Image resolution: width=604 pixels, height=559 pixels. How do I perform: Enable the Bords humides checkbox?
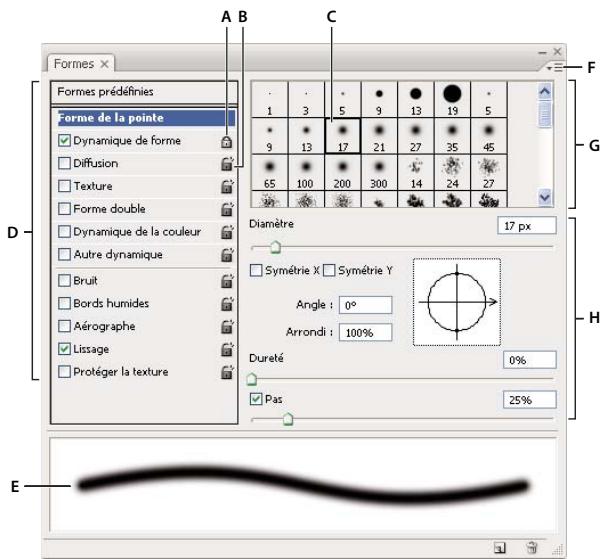click(64, 303)
